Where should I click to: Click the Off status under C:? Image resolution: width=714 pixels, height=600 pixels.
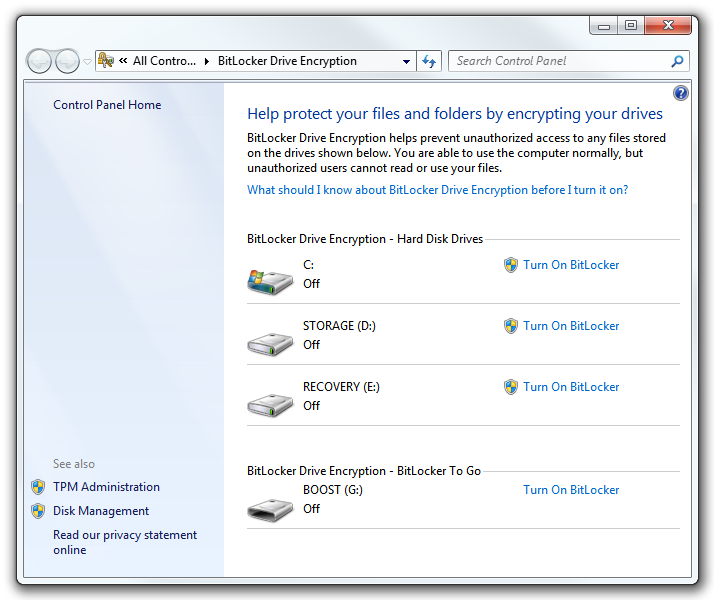click(311, 284)
